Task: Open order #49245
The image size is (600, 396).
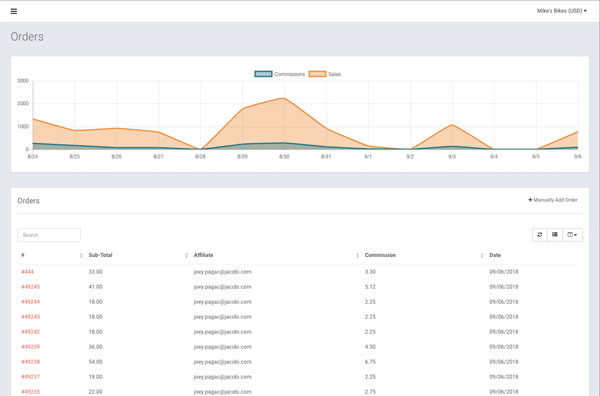Action: pos(31,287)
